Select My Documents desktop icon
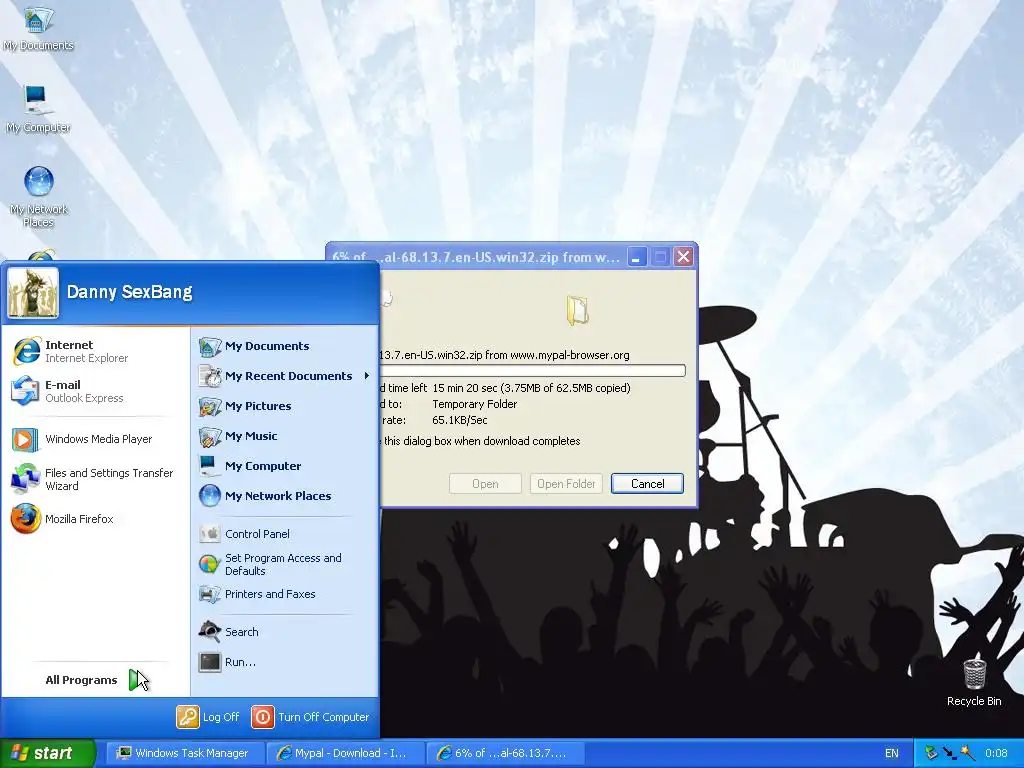The image size is (1024, 768). click(x=38, y=27)
